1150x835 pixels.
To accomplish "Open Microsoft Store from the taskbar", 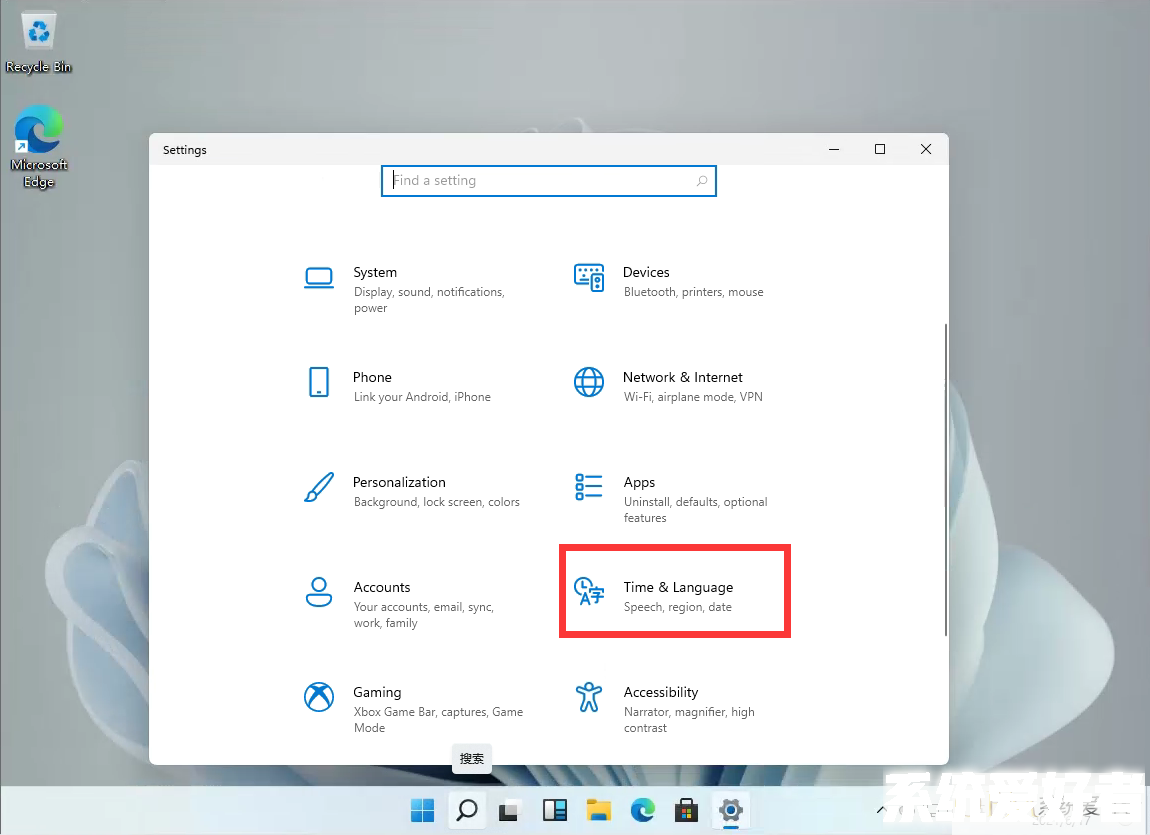I will (686, 810).
